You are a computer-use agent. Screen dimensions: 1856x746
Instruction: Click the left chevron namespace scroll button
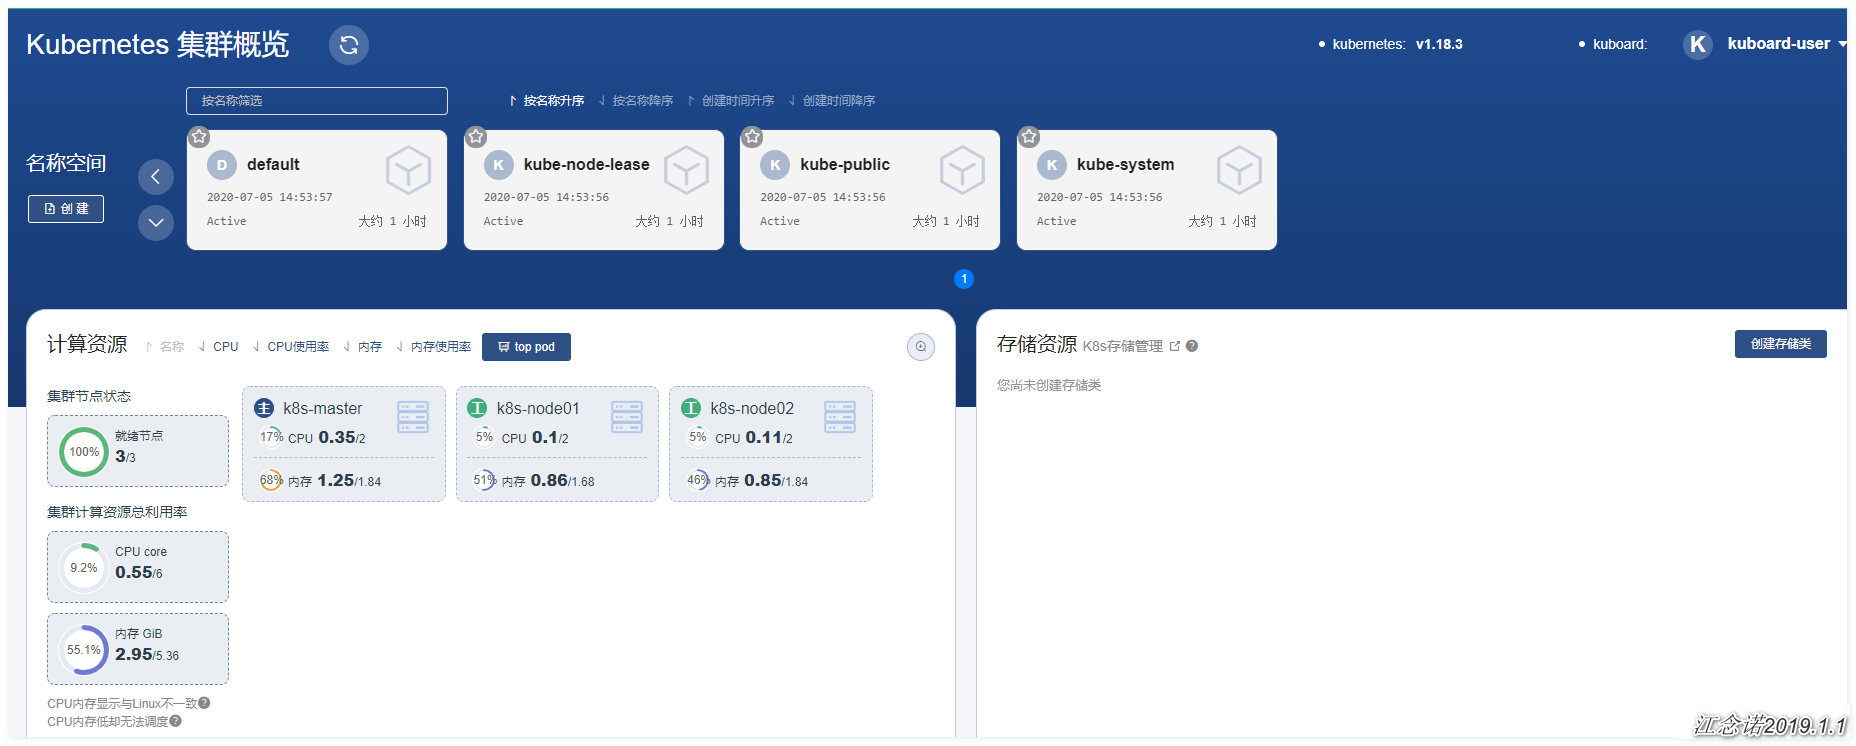click(155, 177)
